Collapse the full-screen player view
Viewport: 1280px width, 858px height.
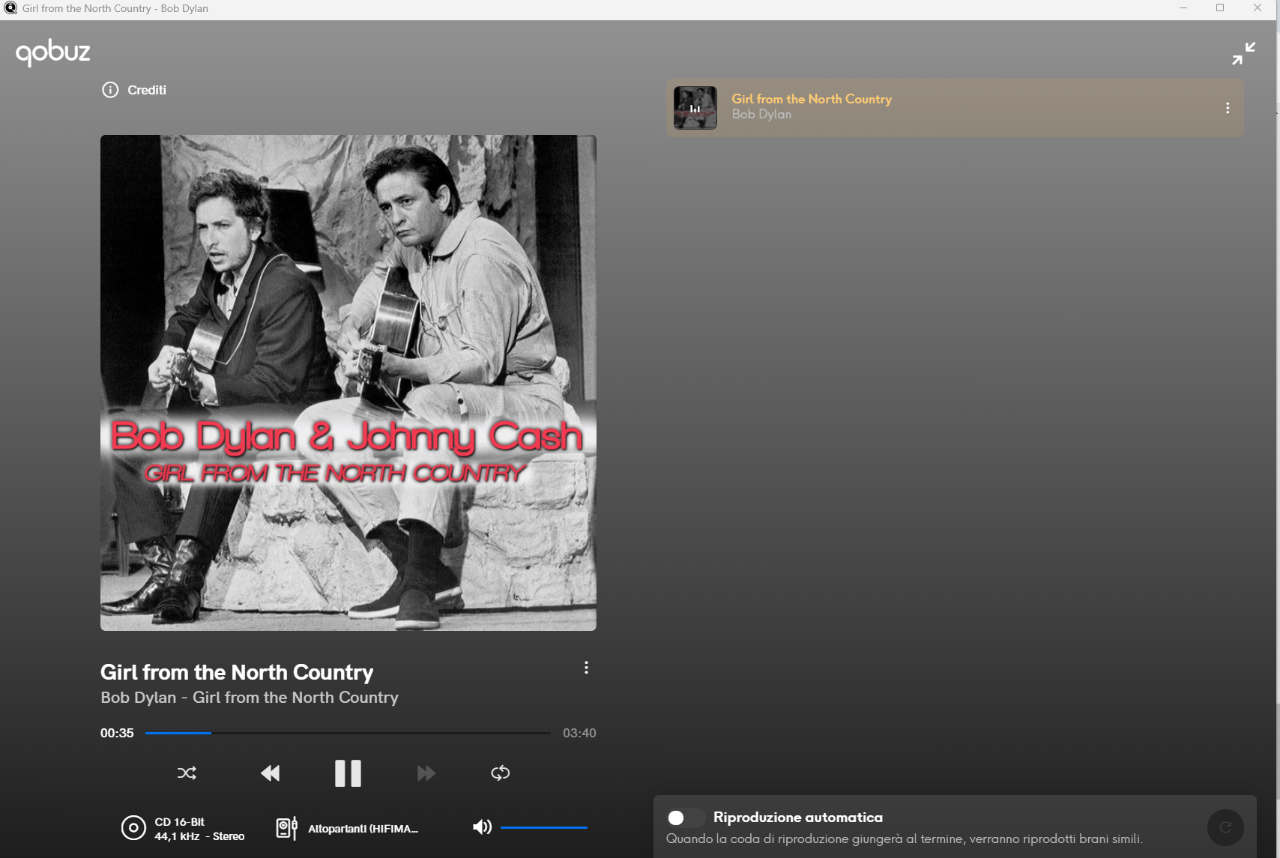(x=1243, y=54)
